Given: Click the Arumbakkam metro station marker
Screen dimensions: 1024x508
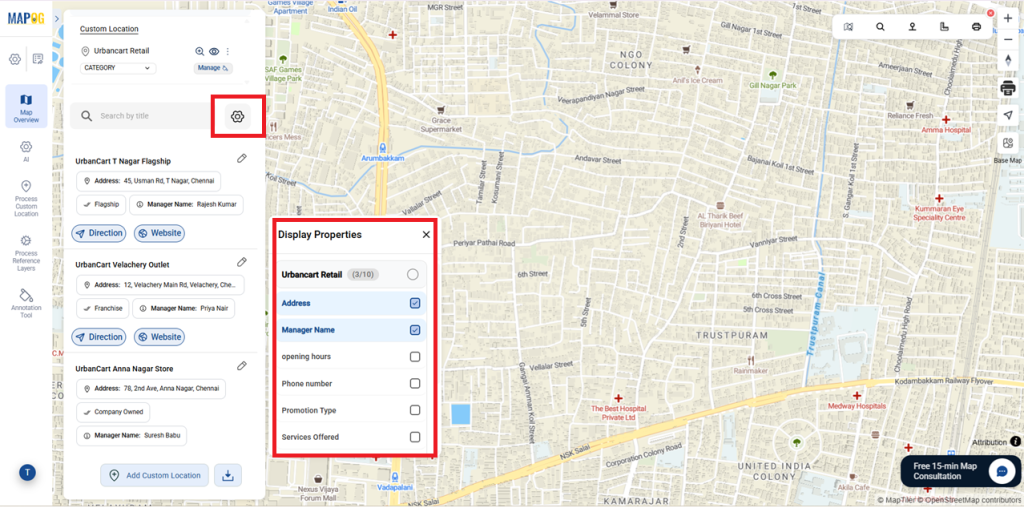Looking at the screenshot, I should [x=383, y=148].
